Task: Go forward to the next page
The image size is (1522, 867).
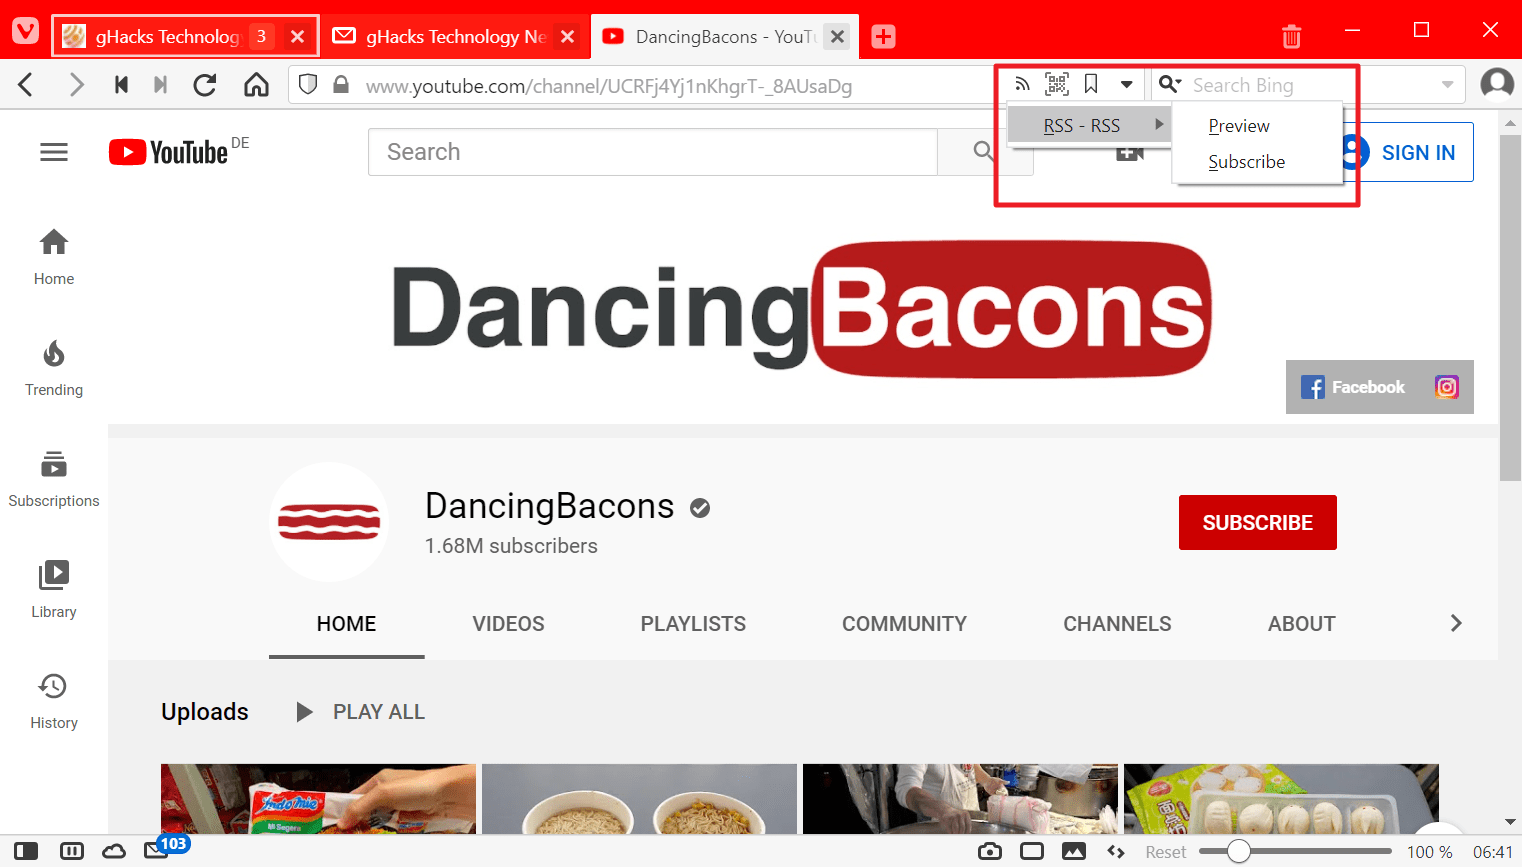Action: [x=76, y=85]
